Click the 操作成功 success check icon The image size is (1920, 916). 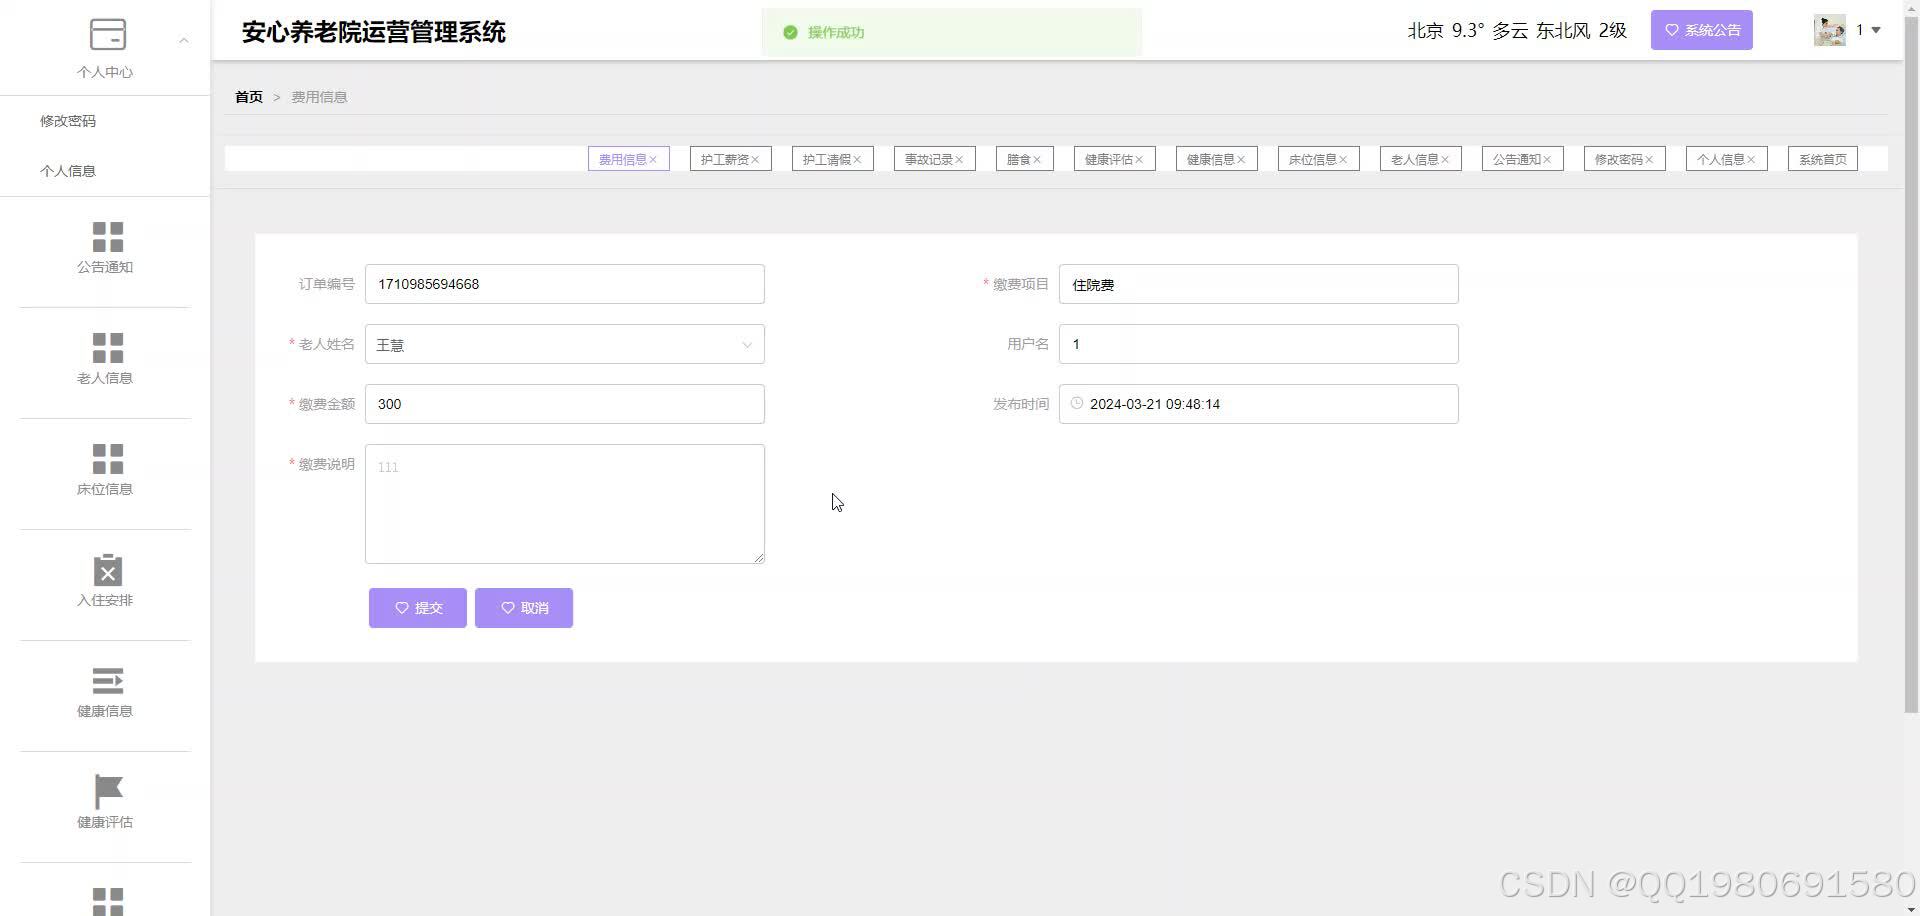tap(790, 33)
